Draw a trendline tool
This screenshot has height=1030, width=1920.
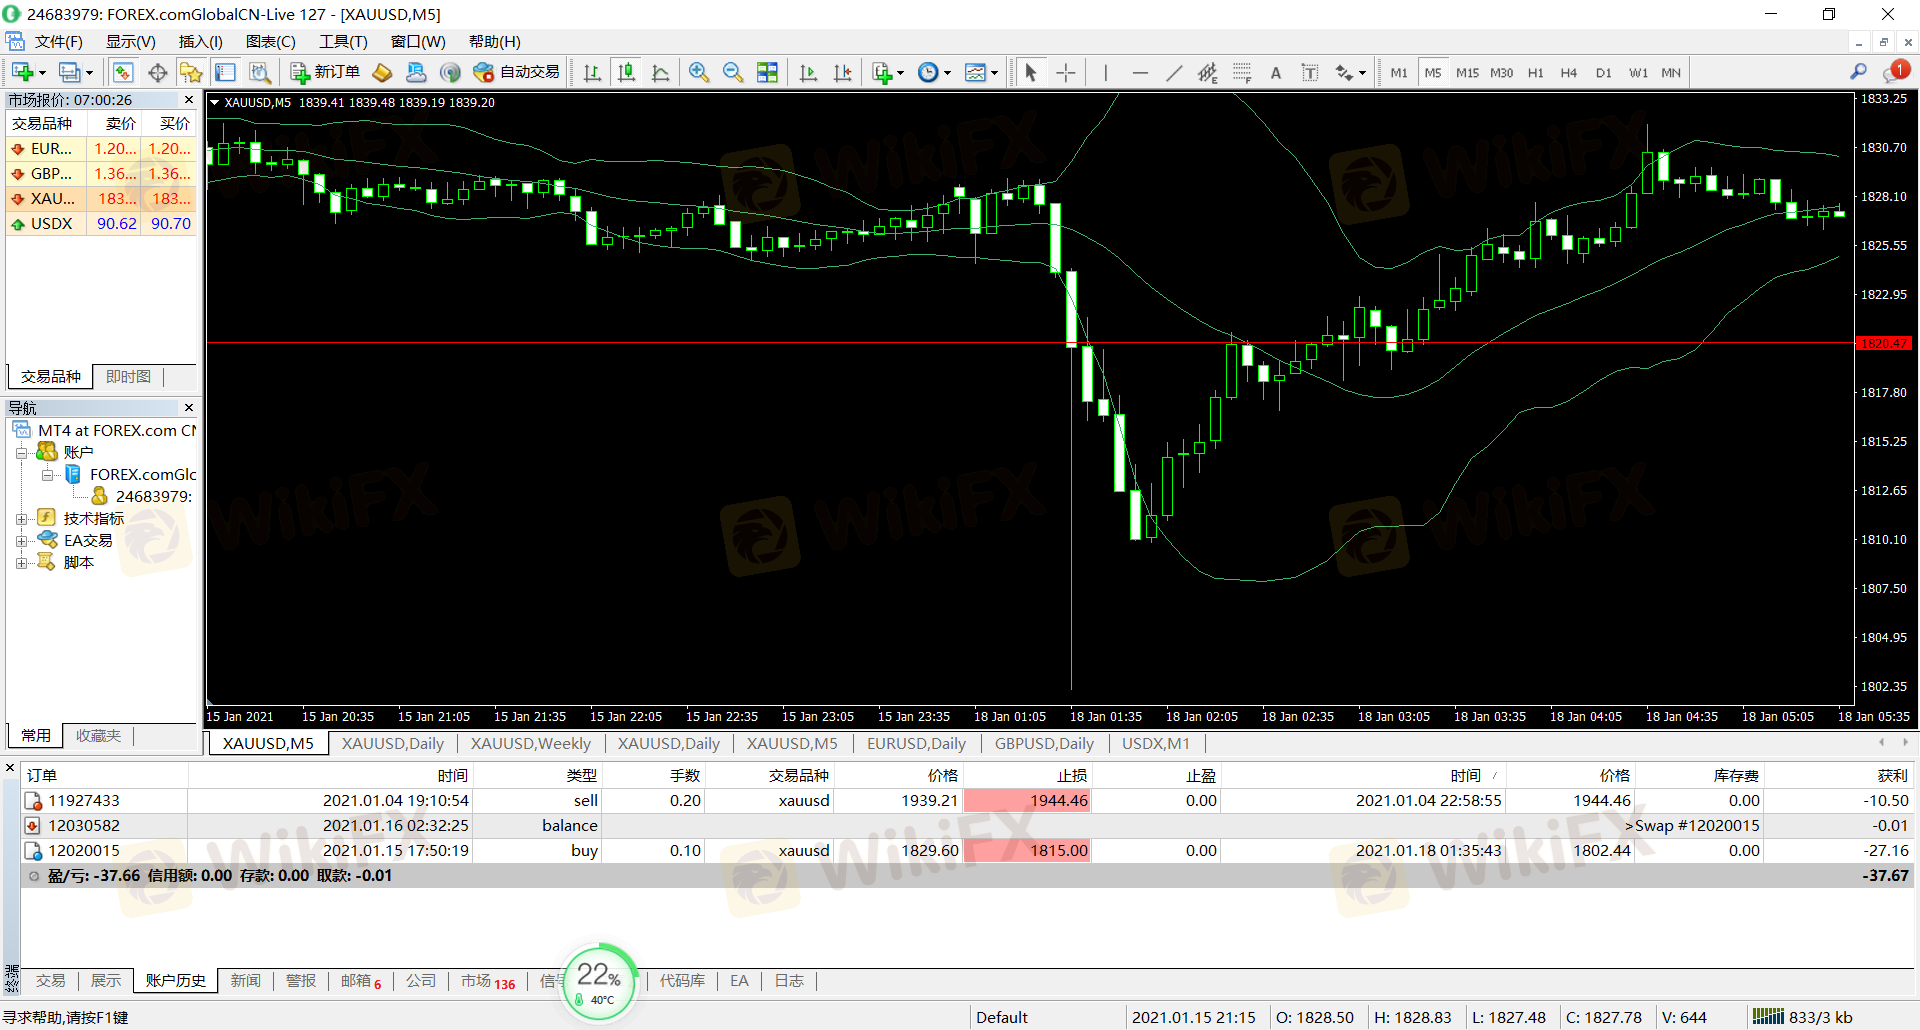coord(1174,72)
